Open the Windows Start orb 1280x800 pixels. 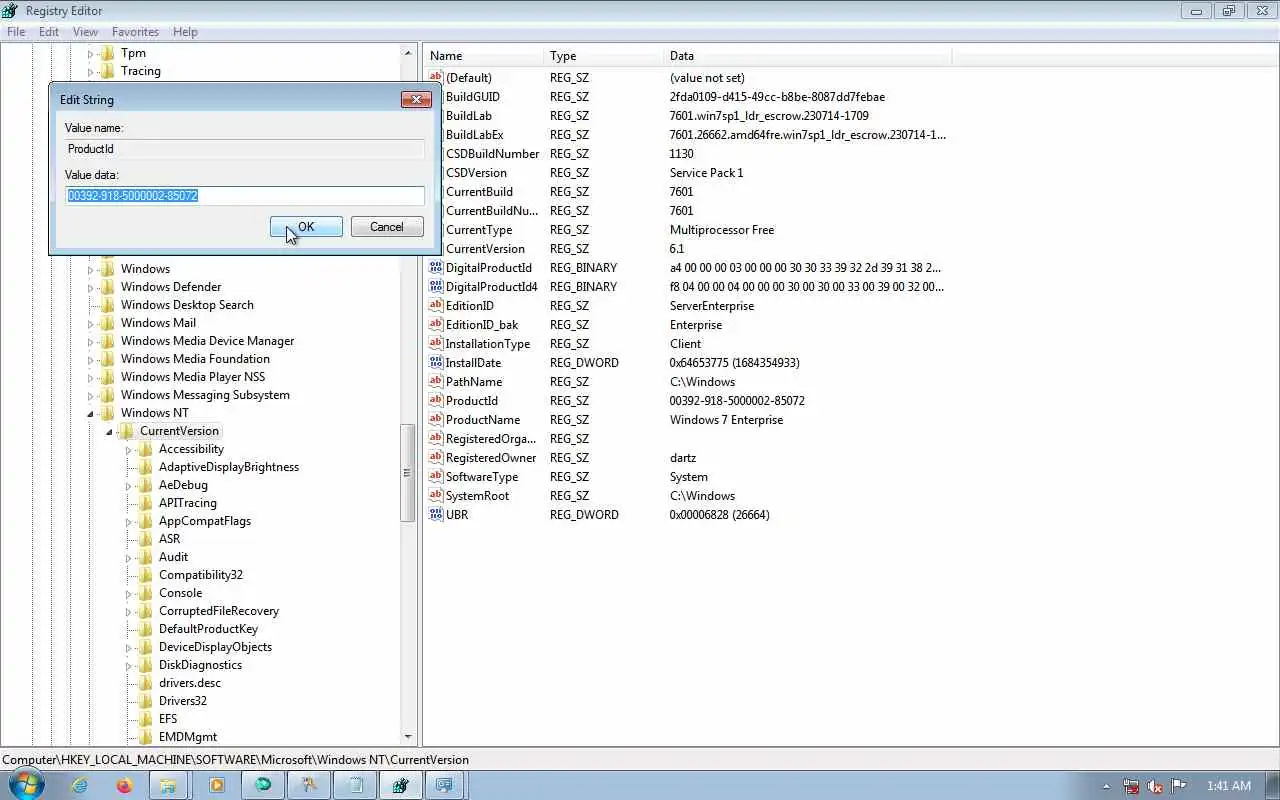pyautogui.click(x=26, y=785)
